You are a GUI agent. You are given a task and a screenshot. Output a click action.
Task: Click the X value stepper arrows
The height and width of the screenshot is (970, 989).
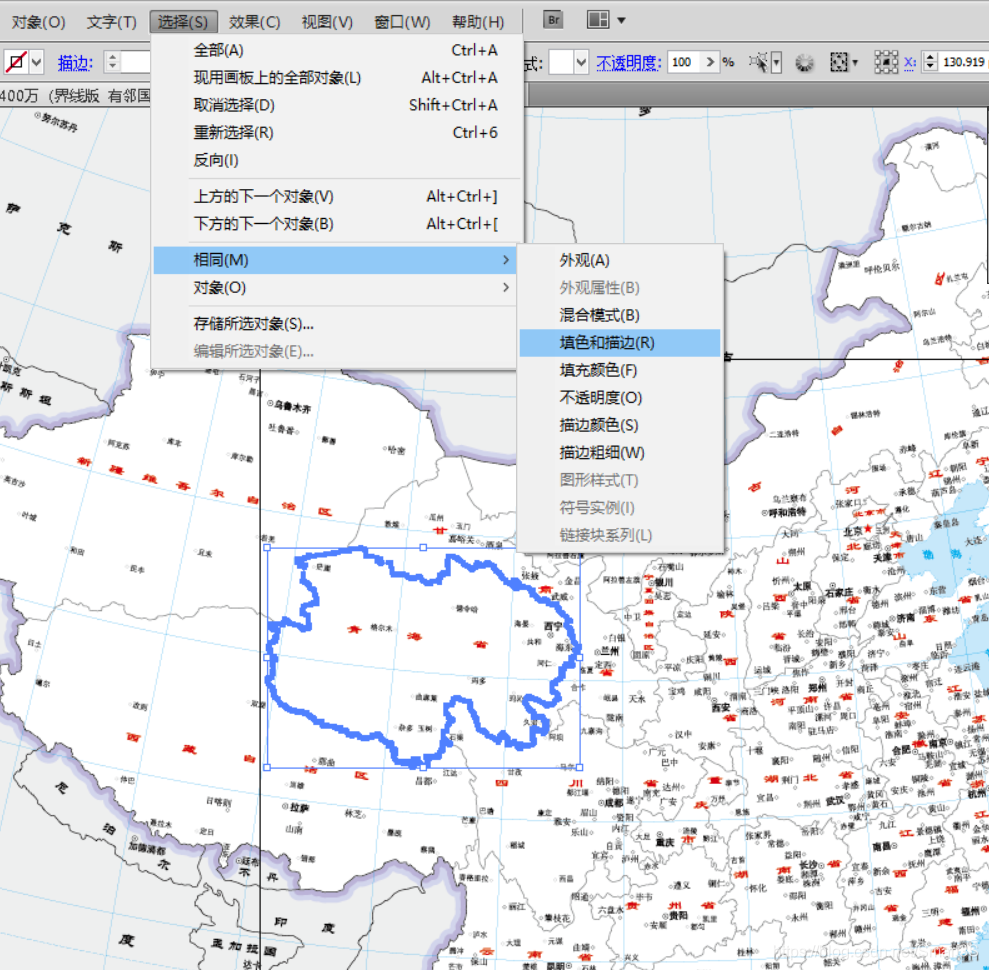click(930, 62)
